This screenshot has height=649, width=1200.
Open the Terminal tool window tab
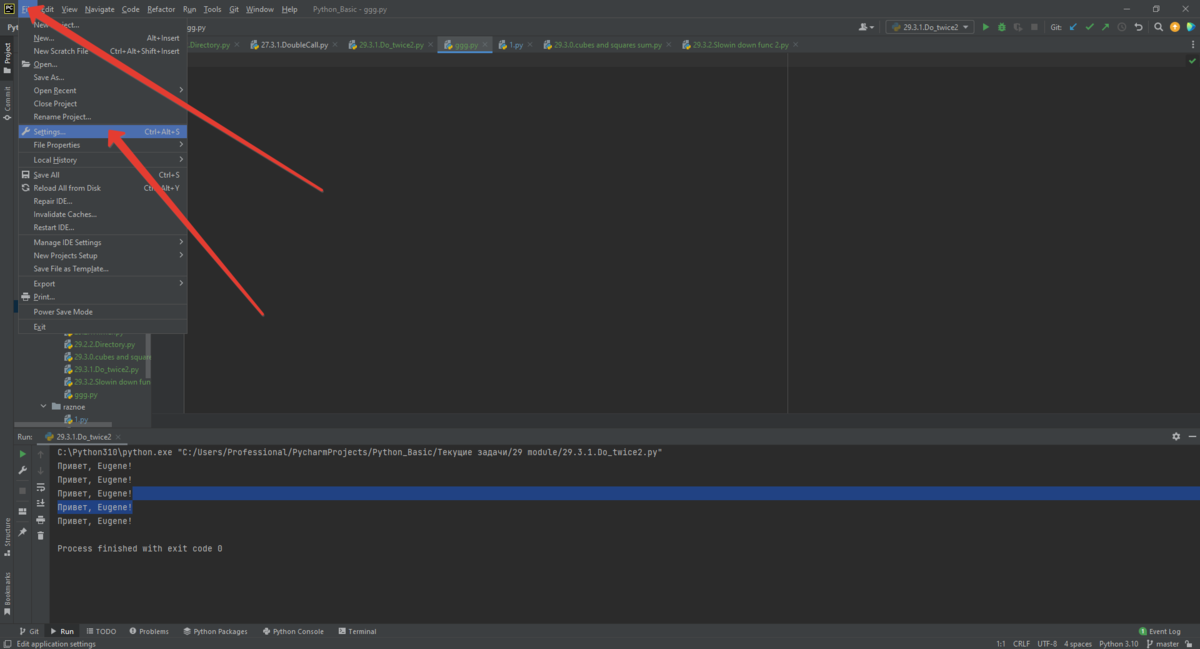(x=358, y=632)
